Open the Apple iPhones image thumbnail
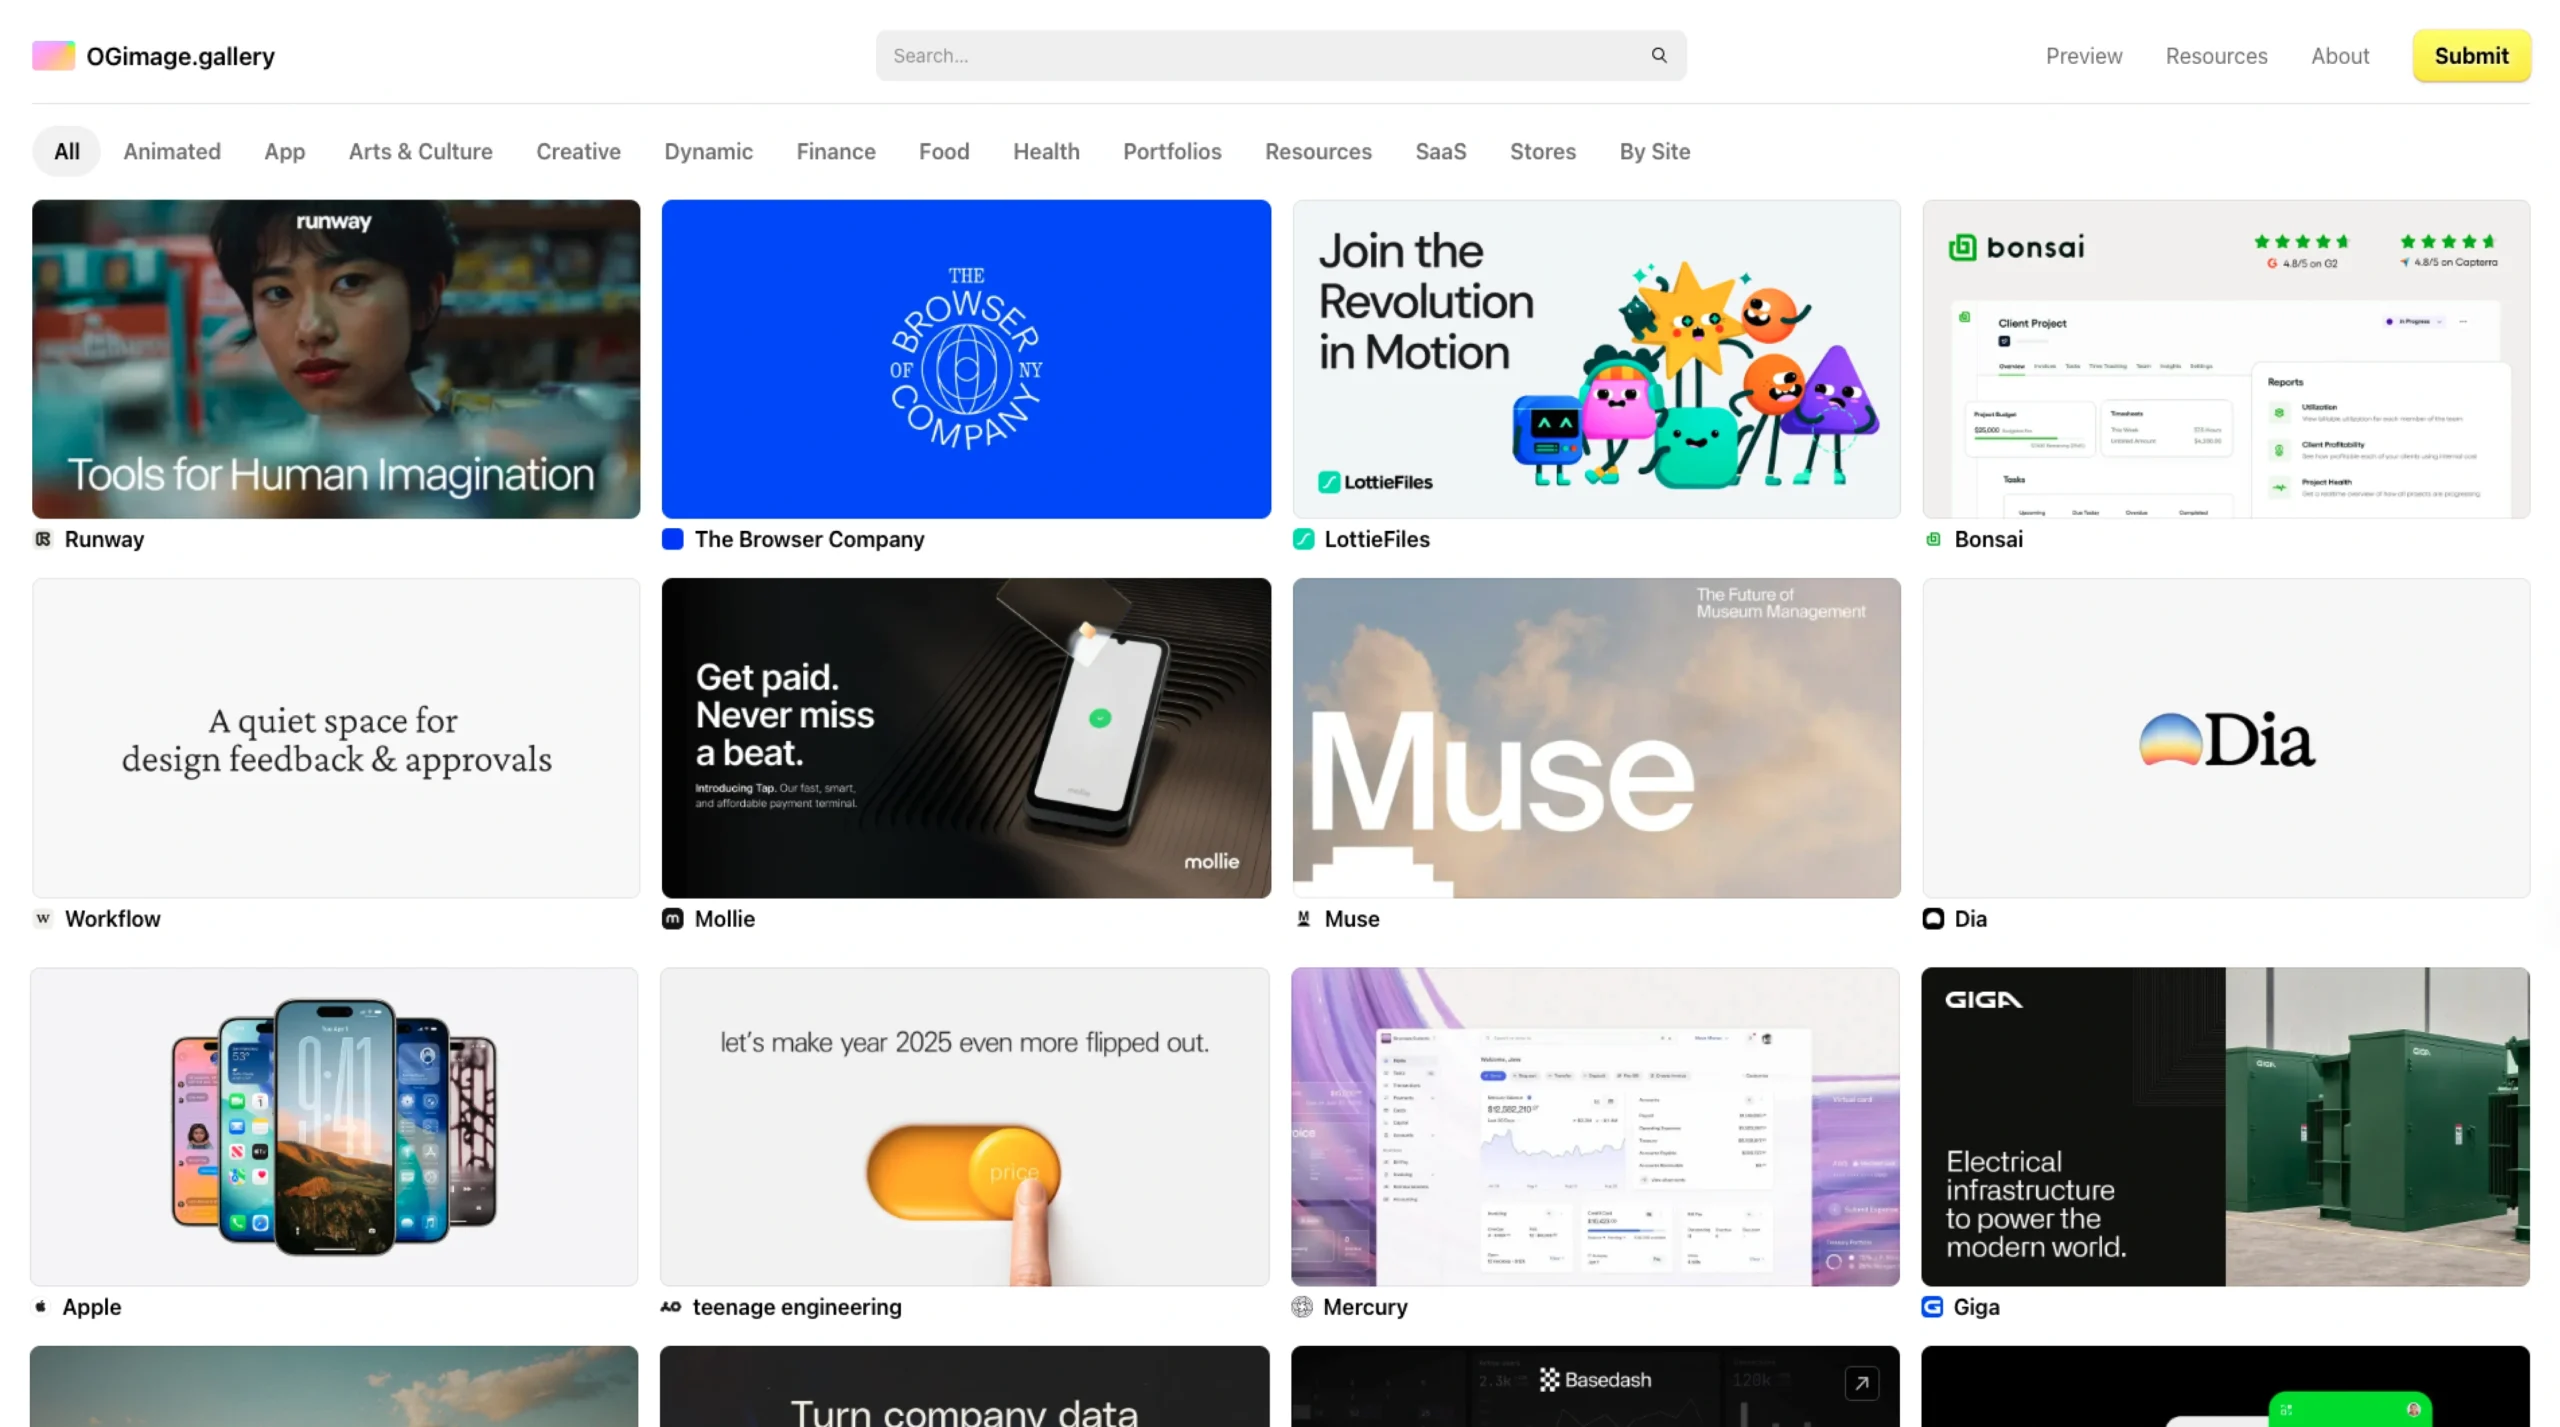 point(334,1126)
